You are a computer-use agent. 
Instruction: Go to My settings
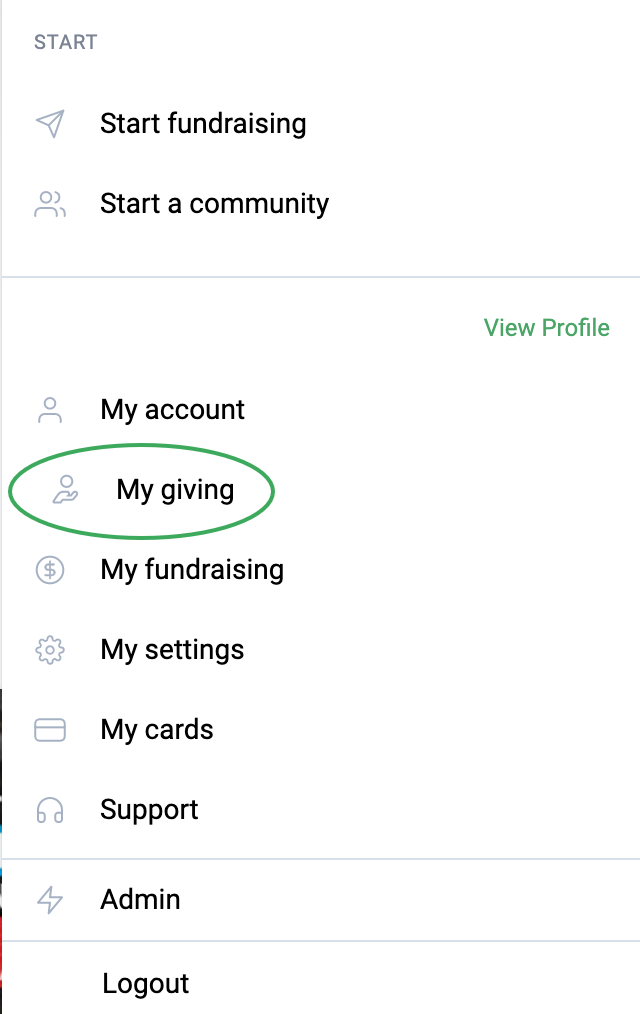pyautogui.click(x=171, y=649)
